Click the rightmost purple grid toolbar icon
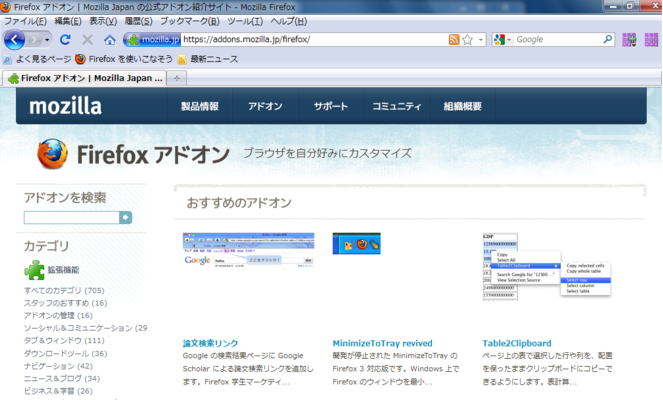This screenshot has width=663, height=400. 651,40
